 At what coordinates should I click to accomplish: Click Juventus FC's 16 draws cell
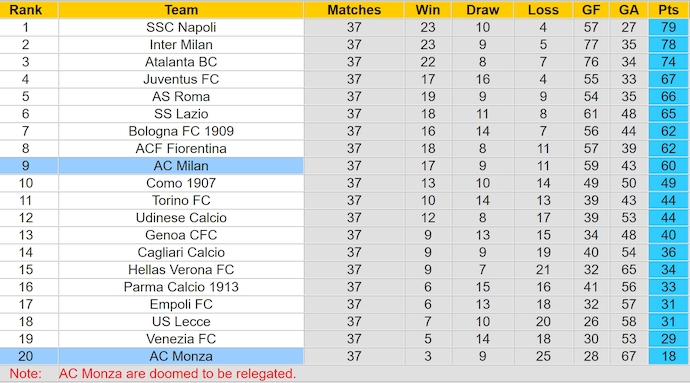point(483,79)
